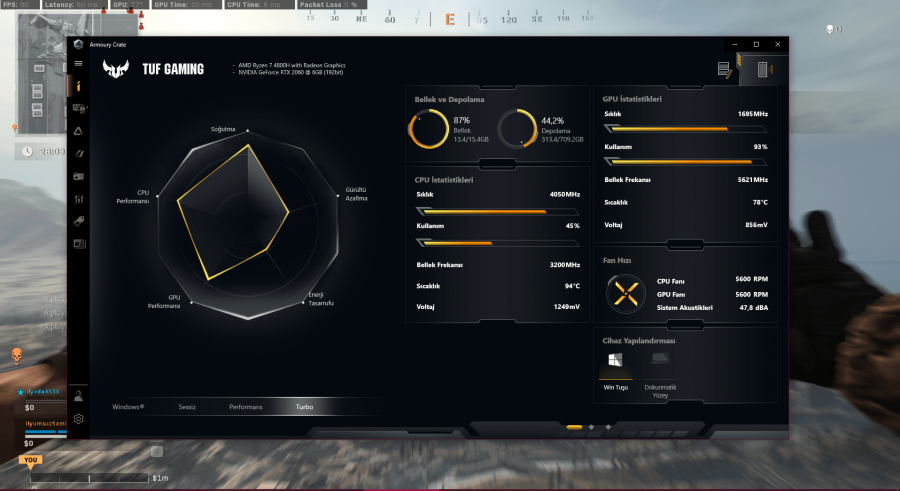The height and width of the screenshot is (491, 900).
Task: Click the CPU Fanı 5600 RPM reading
Action: (x=751, y=279)
